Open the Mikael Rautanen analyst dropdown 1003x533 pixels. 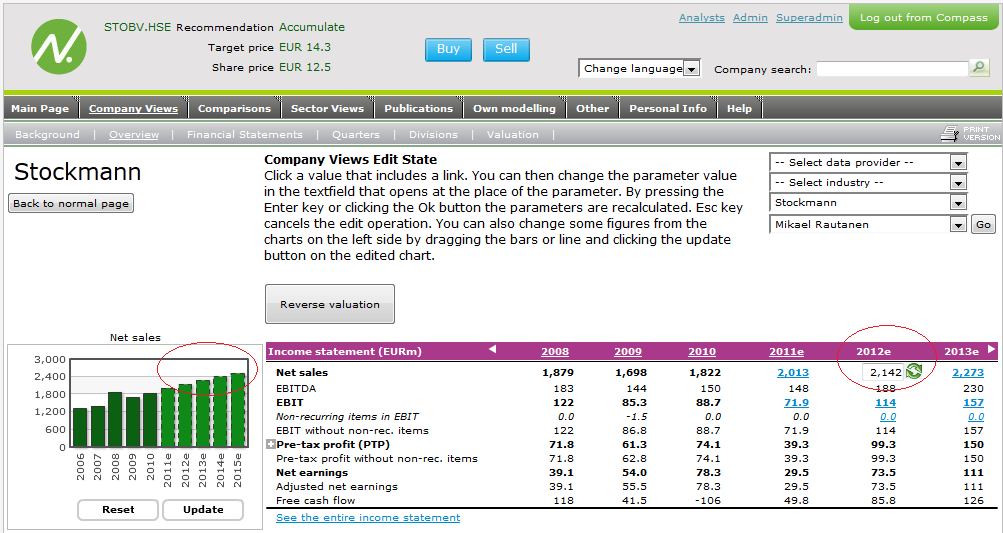tap(867, 225)
